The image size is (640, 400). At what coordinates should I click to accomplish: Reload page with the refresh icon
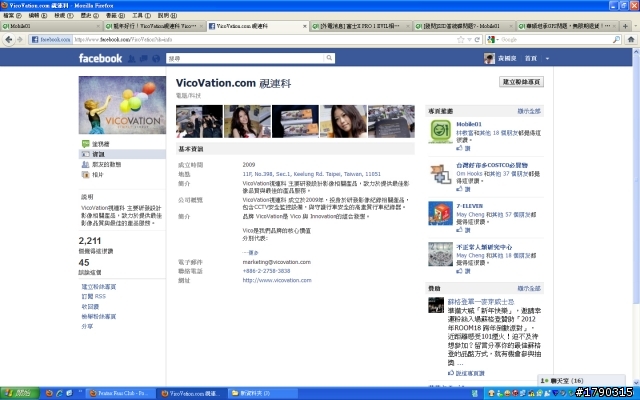pos(477,40)
